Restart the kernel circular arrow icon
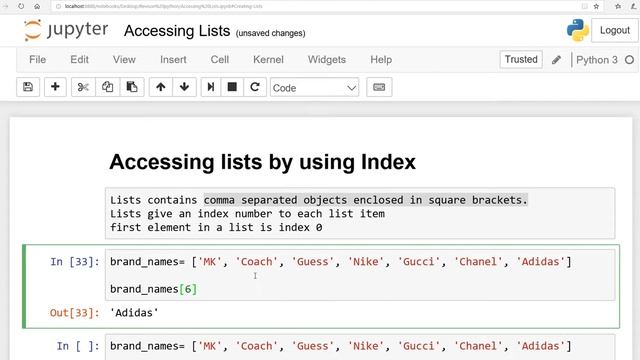This screenshot has width=640, height=360. point(255,87)
